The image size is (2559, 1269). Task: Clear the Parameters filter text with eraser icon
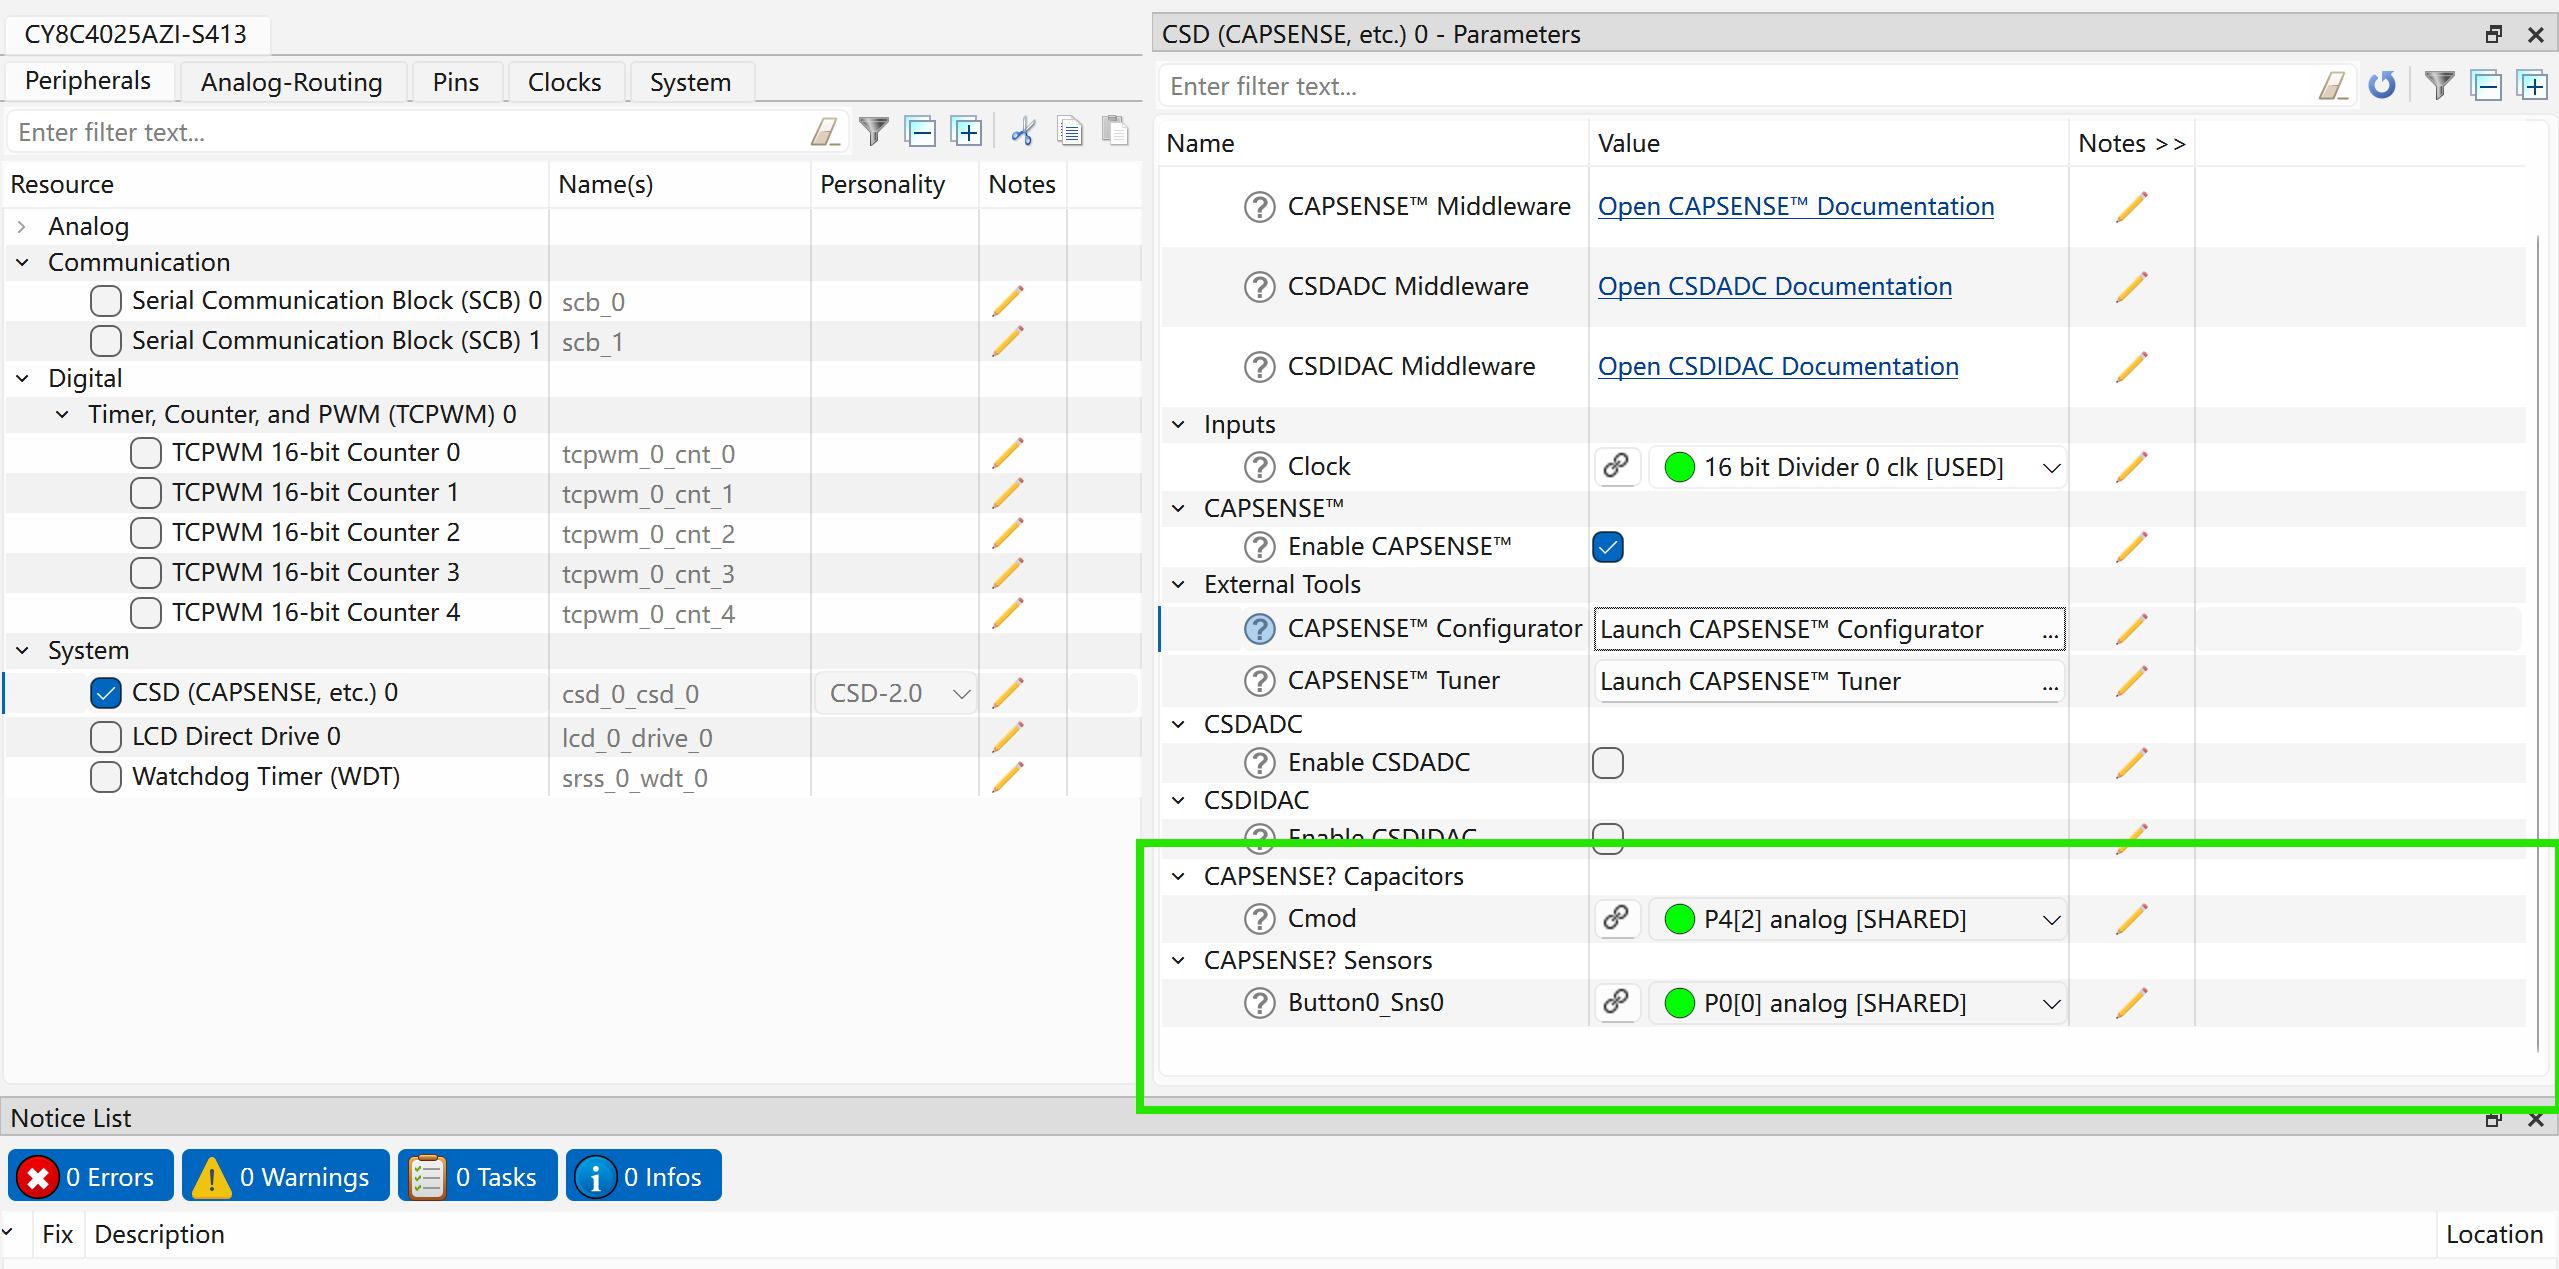coord(2333,86)
